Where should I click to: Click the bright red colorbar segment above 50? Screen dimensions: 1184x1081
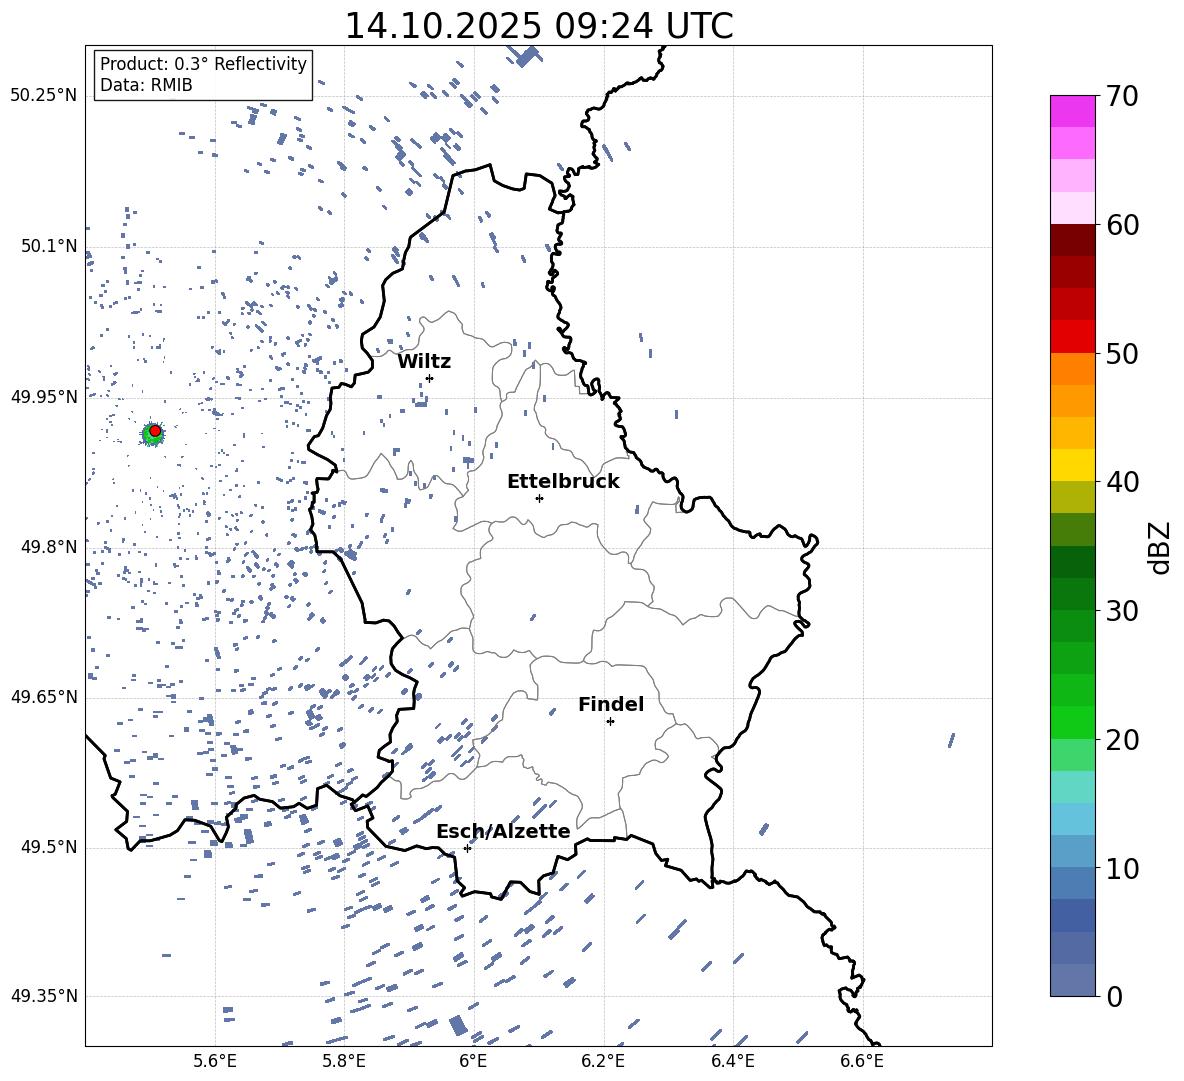[1072, 337]
